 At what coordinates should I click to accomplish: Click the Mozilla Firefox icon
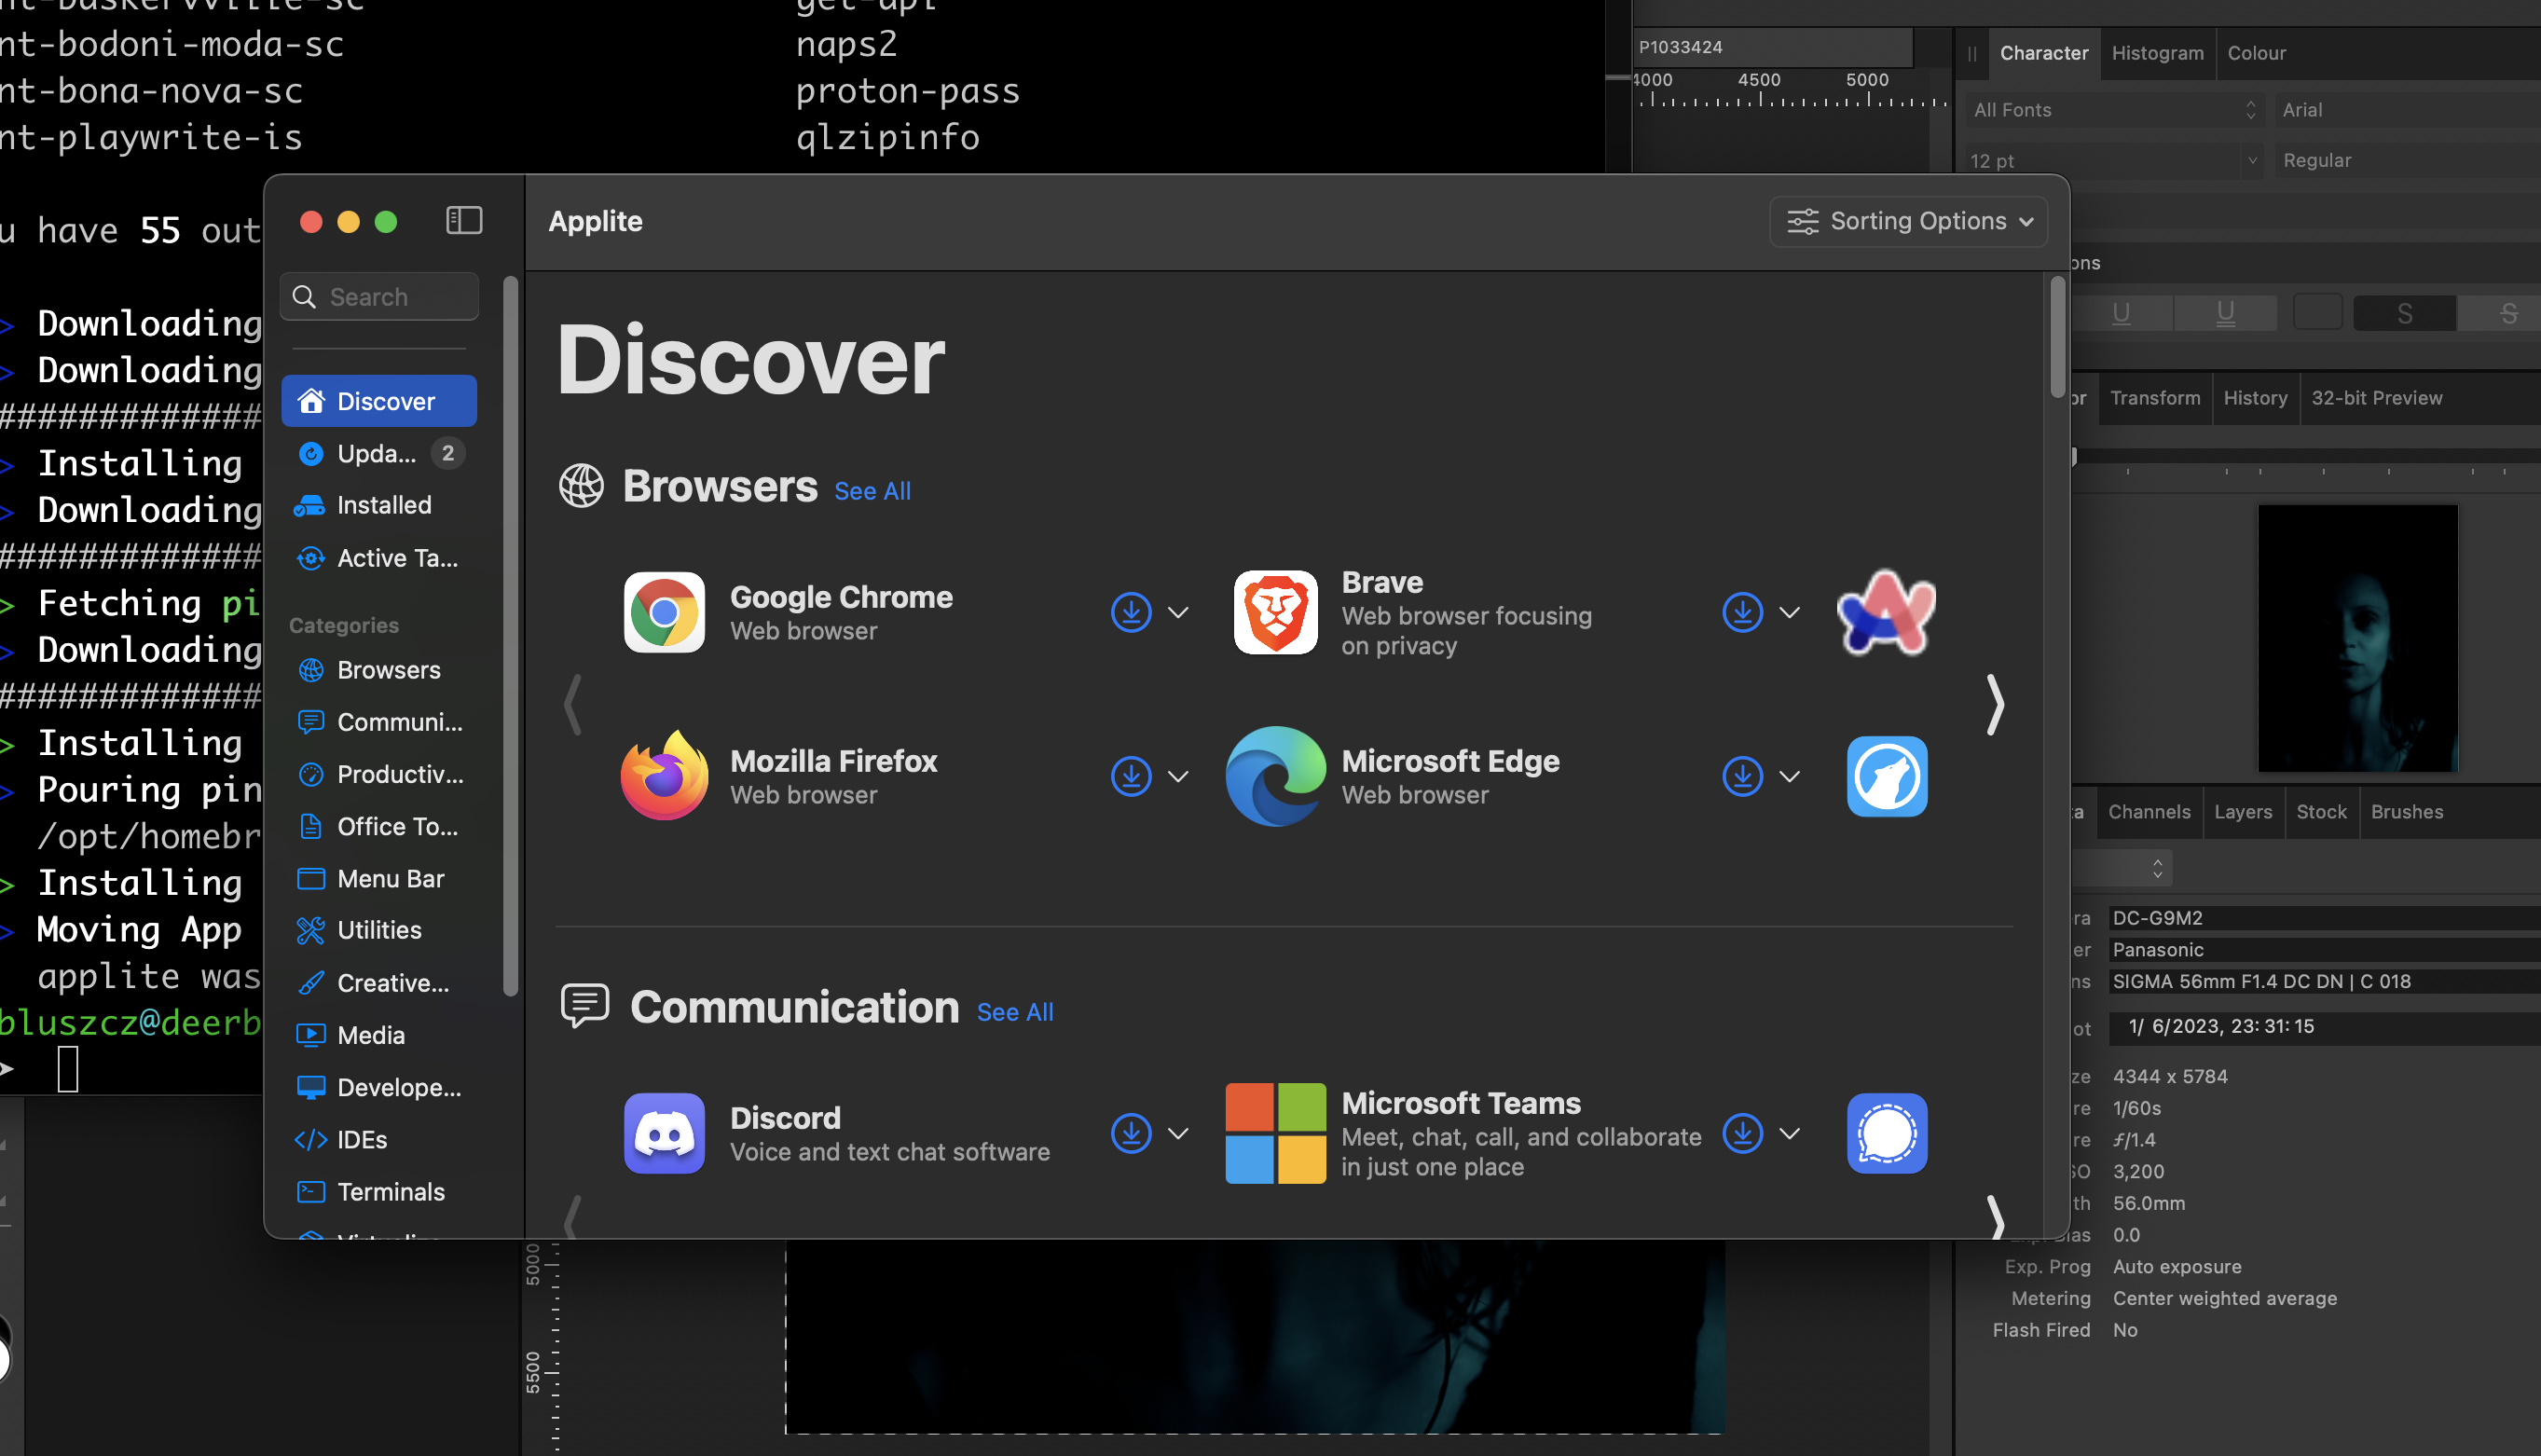click(664, 776)
